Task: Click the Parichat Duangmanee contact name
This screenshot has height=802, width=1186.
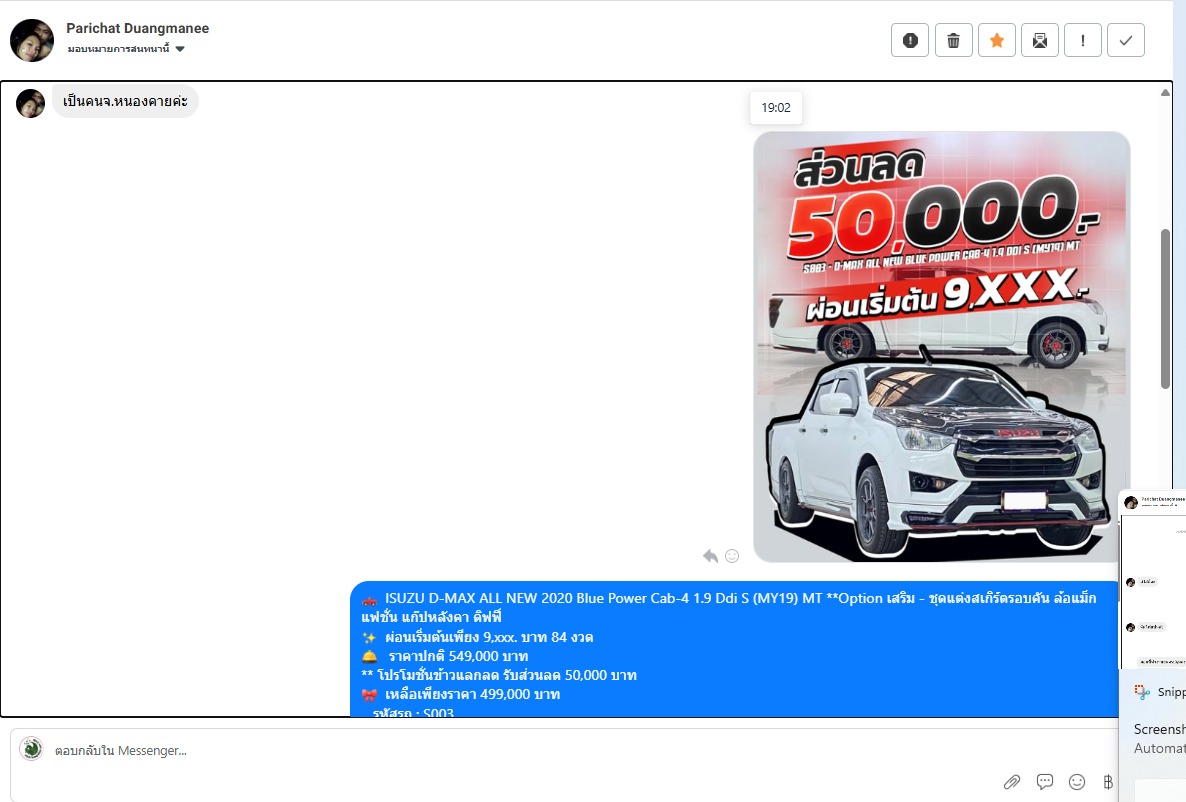Action: 138,28
